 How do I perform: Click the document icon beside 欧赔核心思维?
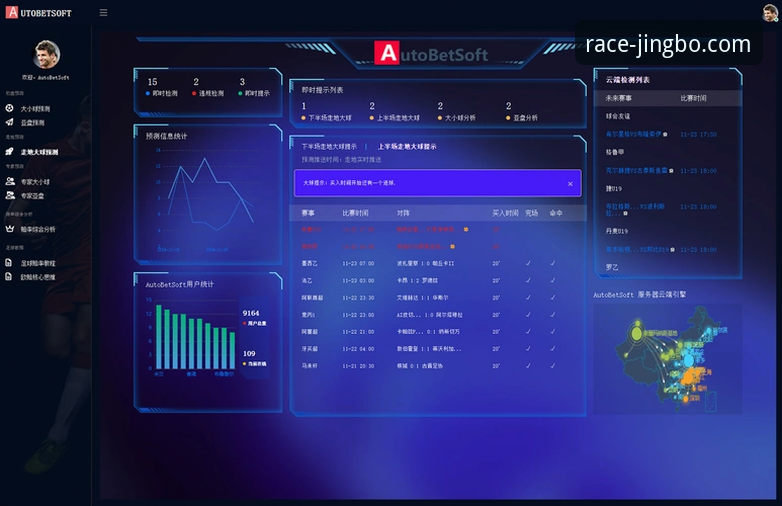pos(8,276)
